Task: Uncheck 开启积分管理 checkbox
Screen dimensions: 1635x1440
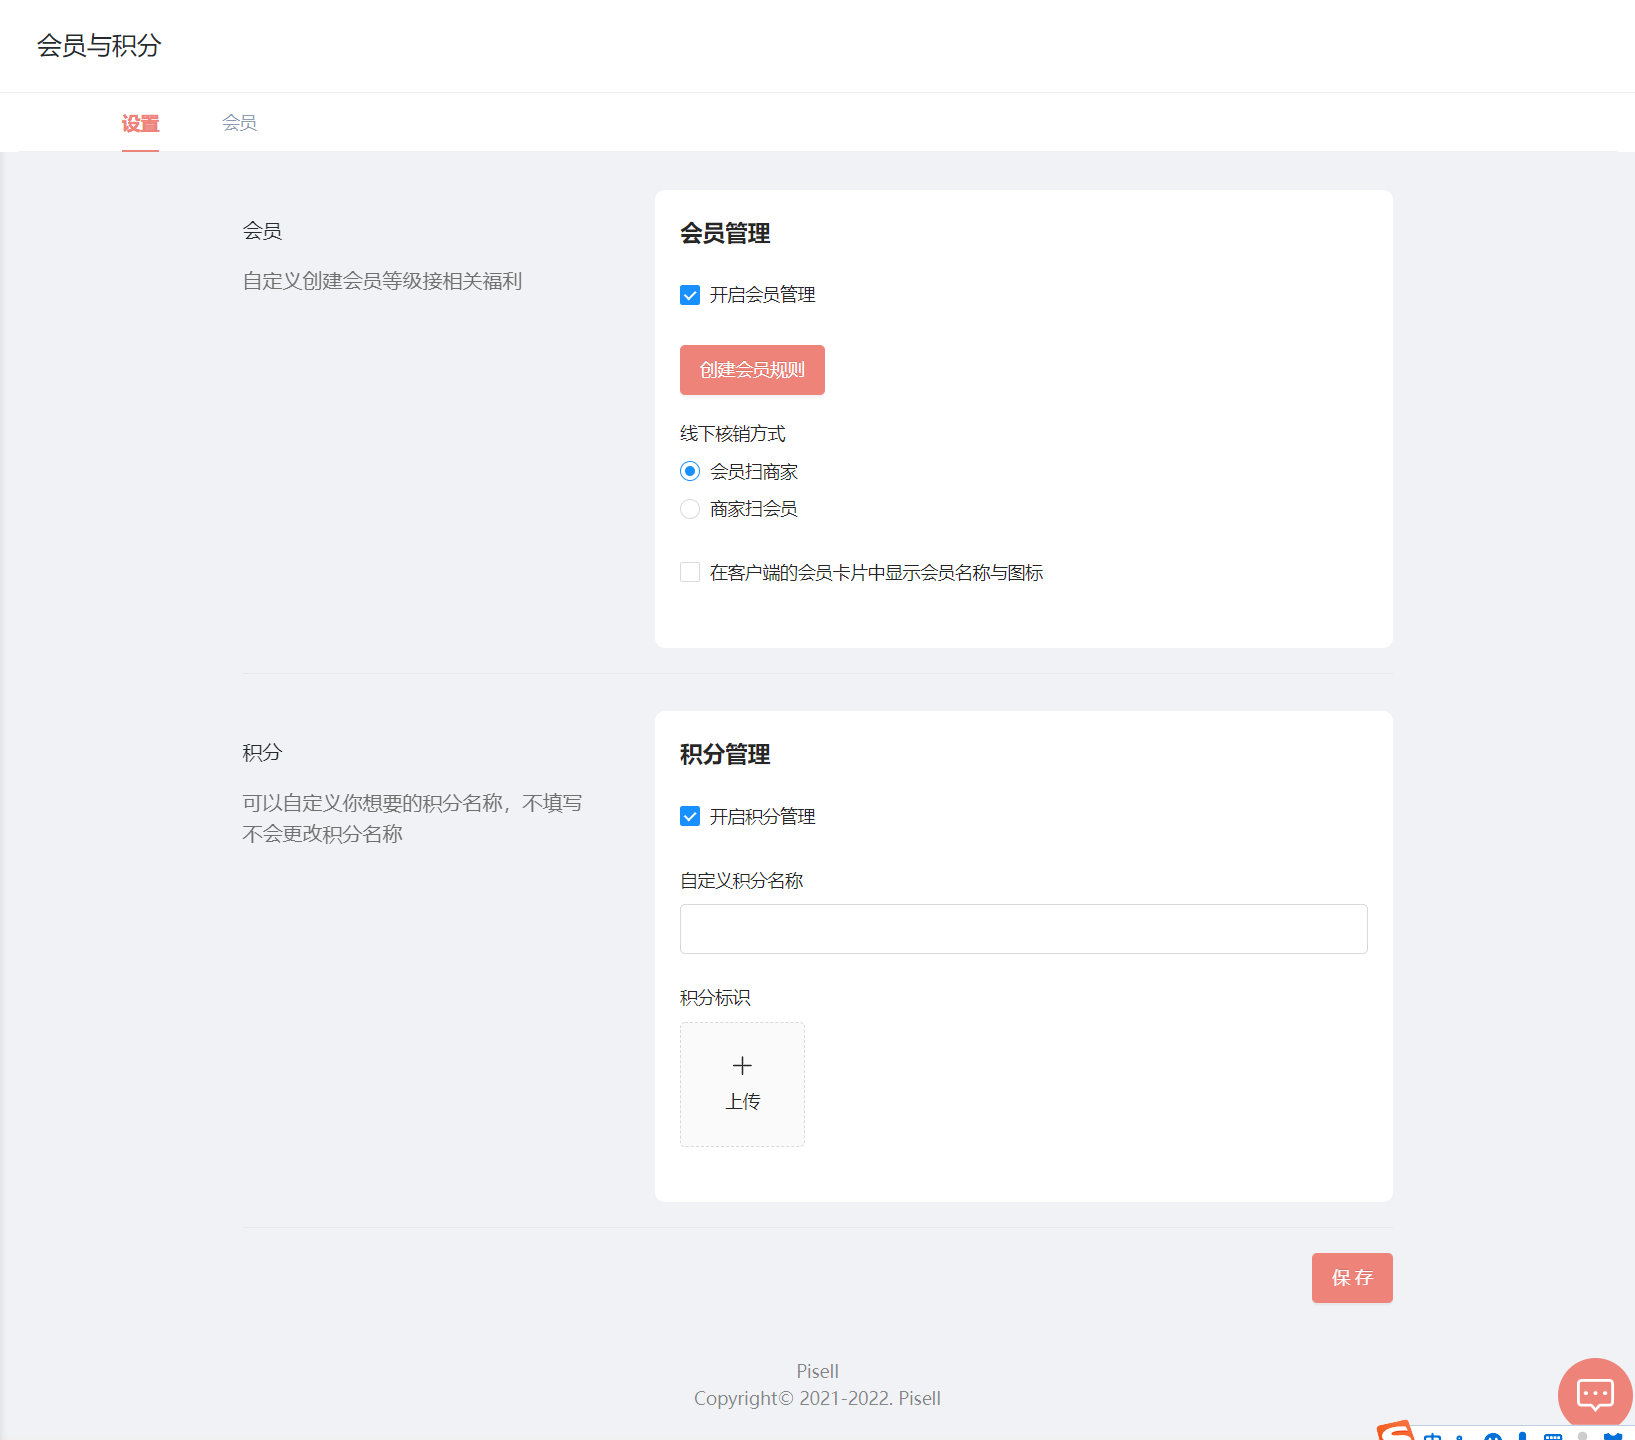Action: 690,817
